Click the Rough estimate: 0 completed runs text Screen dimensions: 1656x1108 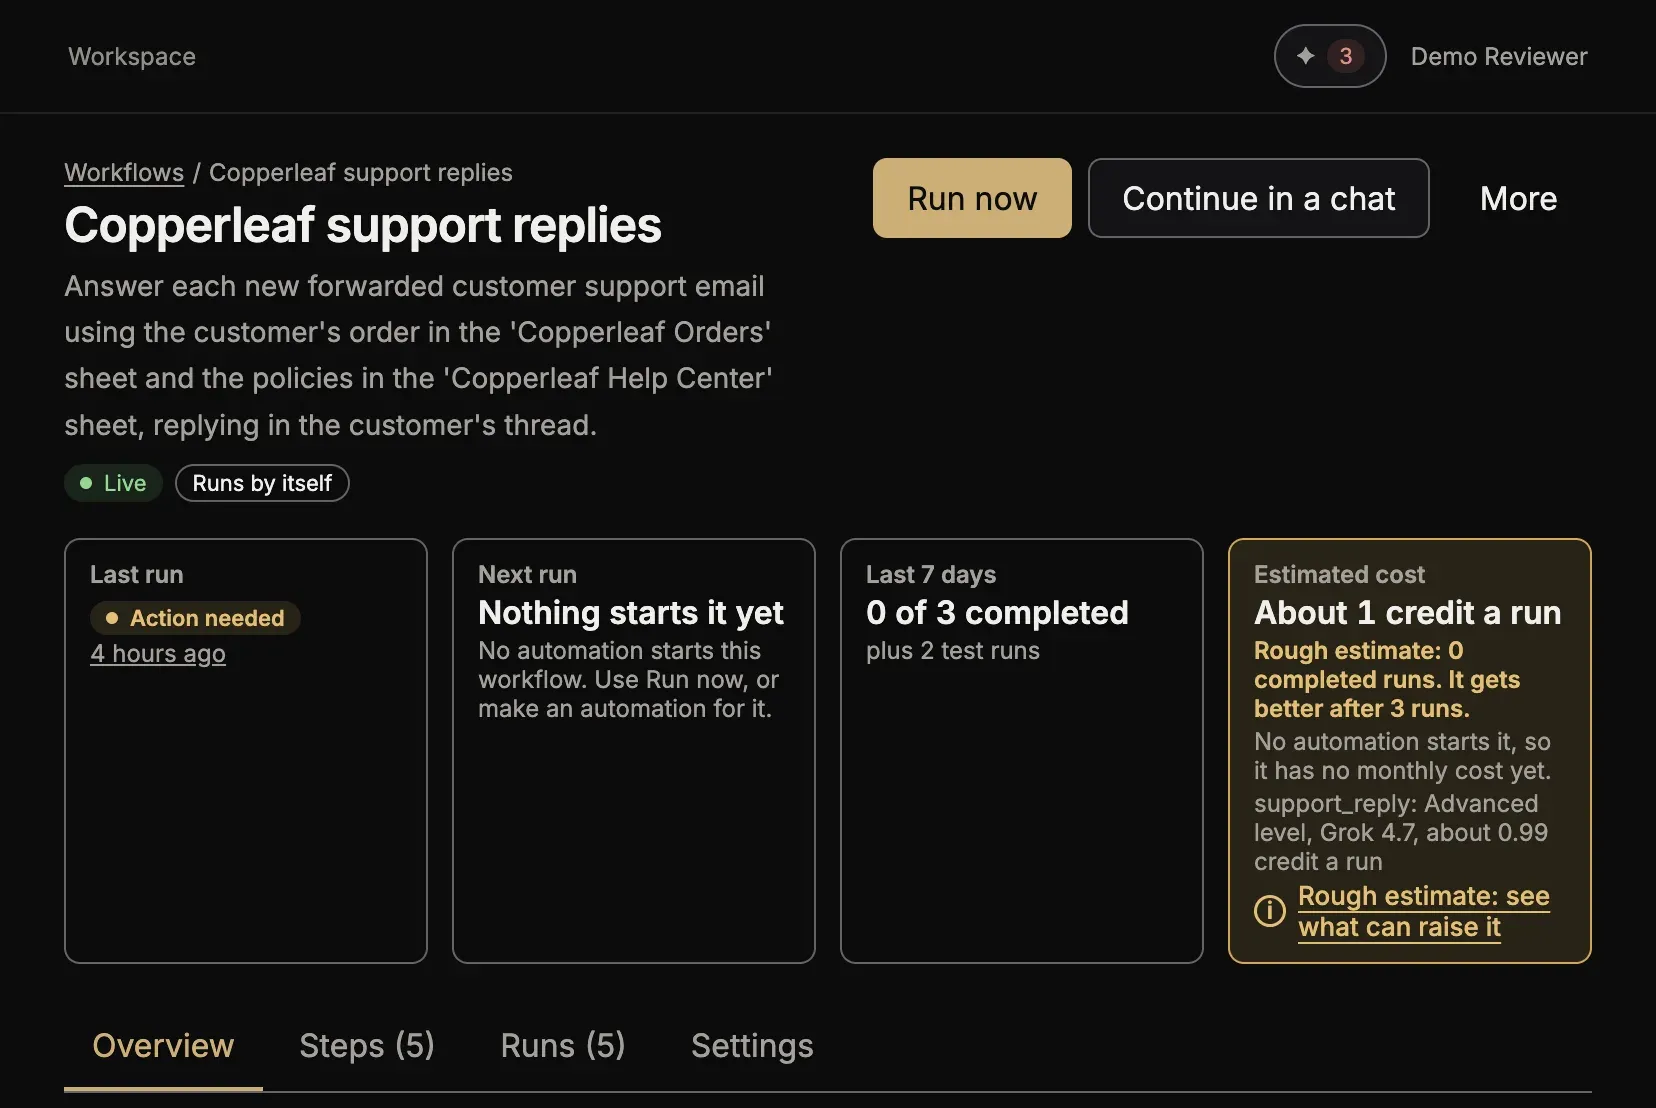click(1387, 680)
